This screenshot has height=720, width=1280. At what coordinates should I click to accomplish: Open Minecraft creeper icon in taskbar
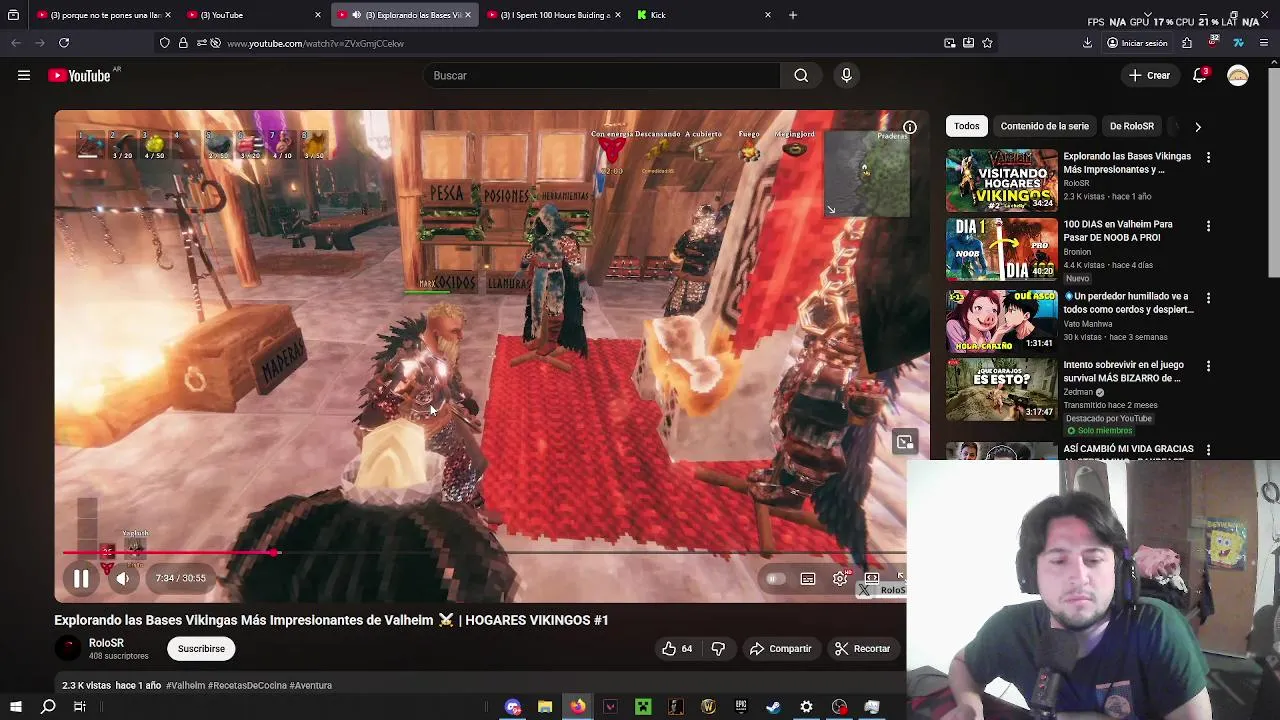643,707
